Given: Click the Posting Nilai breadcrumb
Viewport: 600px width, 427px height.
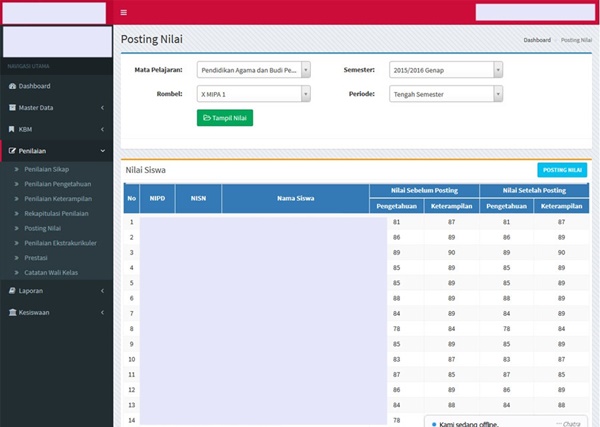Looking at the screenshot, I should coord(576,40).
